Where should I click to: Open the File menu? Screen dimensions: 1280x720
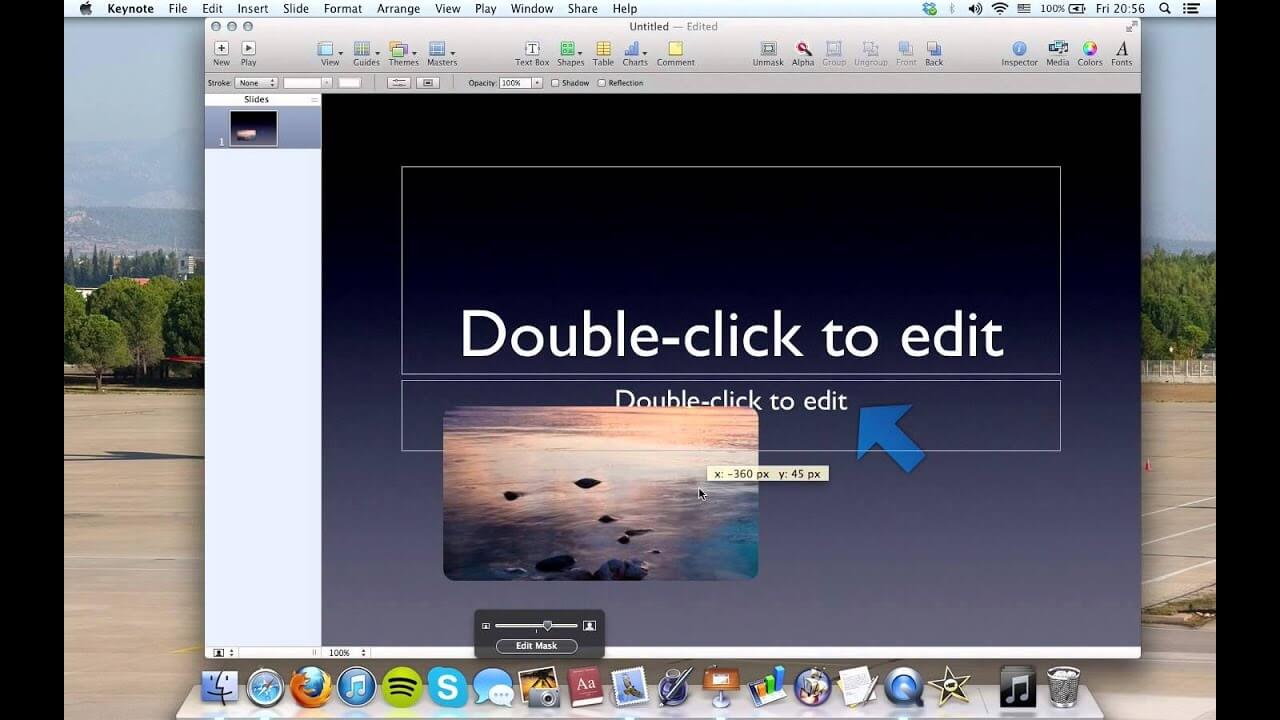pyautogui.click(x=178, y=9)
